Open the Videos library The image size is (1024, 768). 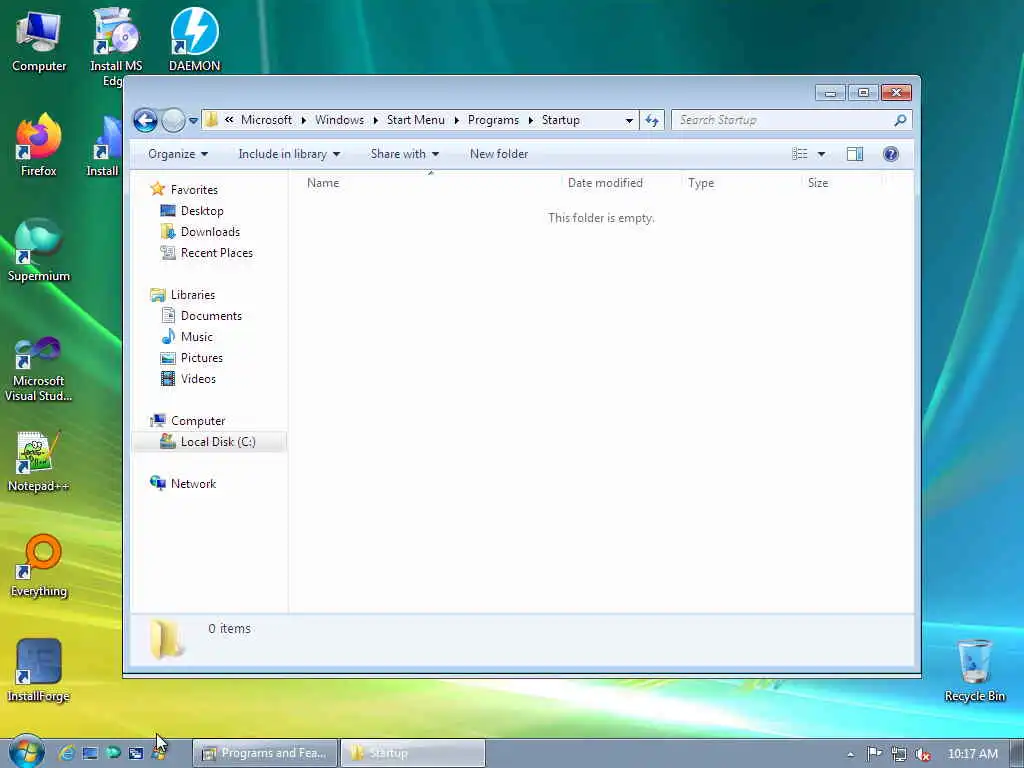(198, 379)
